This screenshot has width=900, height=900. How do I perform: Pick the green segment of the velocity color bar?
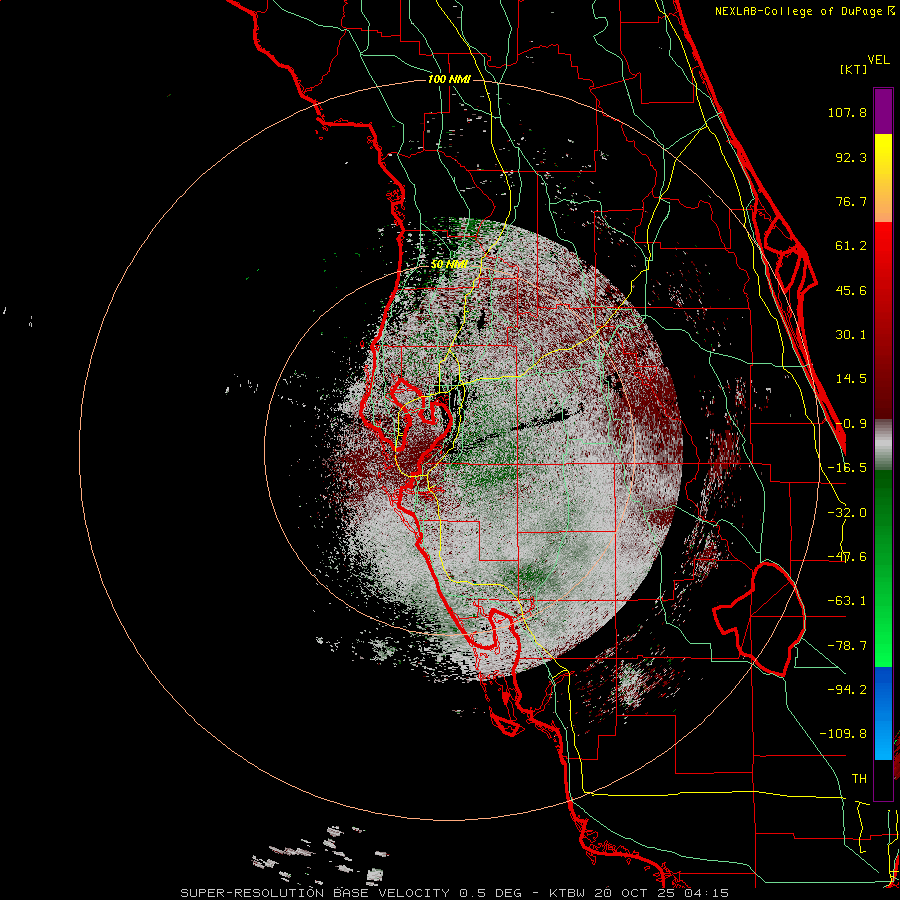[x=883, y=568]
